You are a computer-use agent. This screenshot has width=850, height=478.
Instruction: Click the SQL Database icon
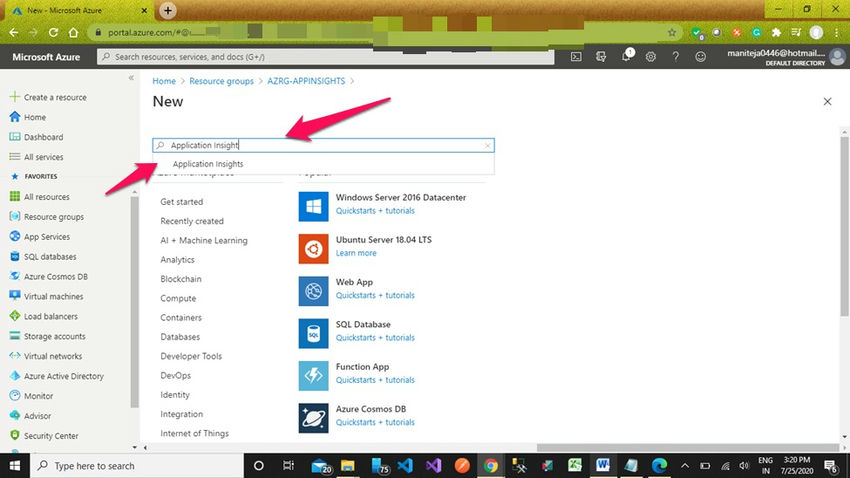pos(313,333)
